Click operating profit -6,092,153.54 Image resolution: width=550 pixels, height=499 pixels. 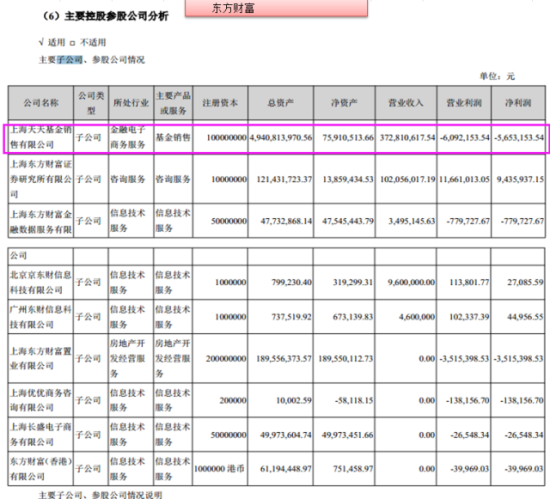(x=464, y=137)
